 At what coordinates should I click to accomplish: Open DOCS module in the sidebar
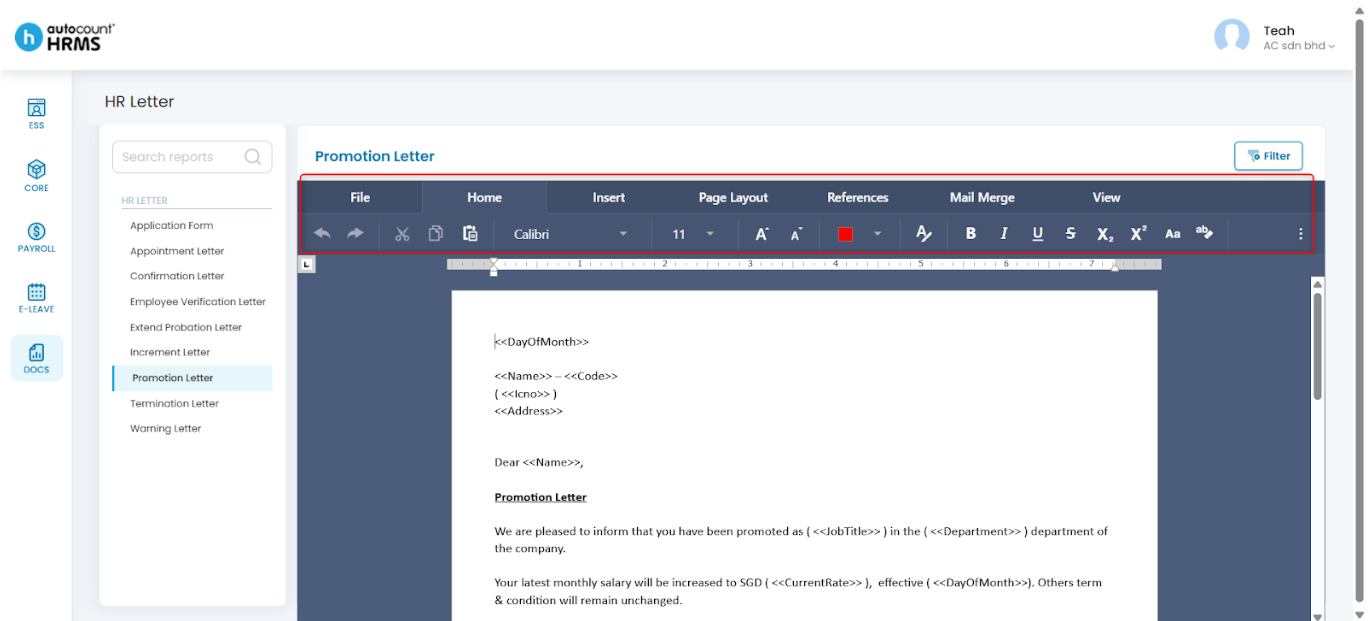(x=37, y=358)
